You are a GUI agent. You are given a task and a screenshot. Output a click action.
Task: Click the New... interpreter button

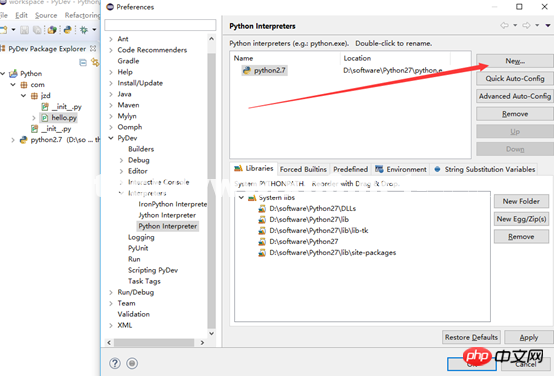pos(515,61)
